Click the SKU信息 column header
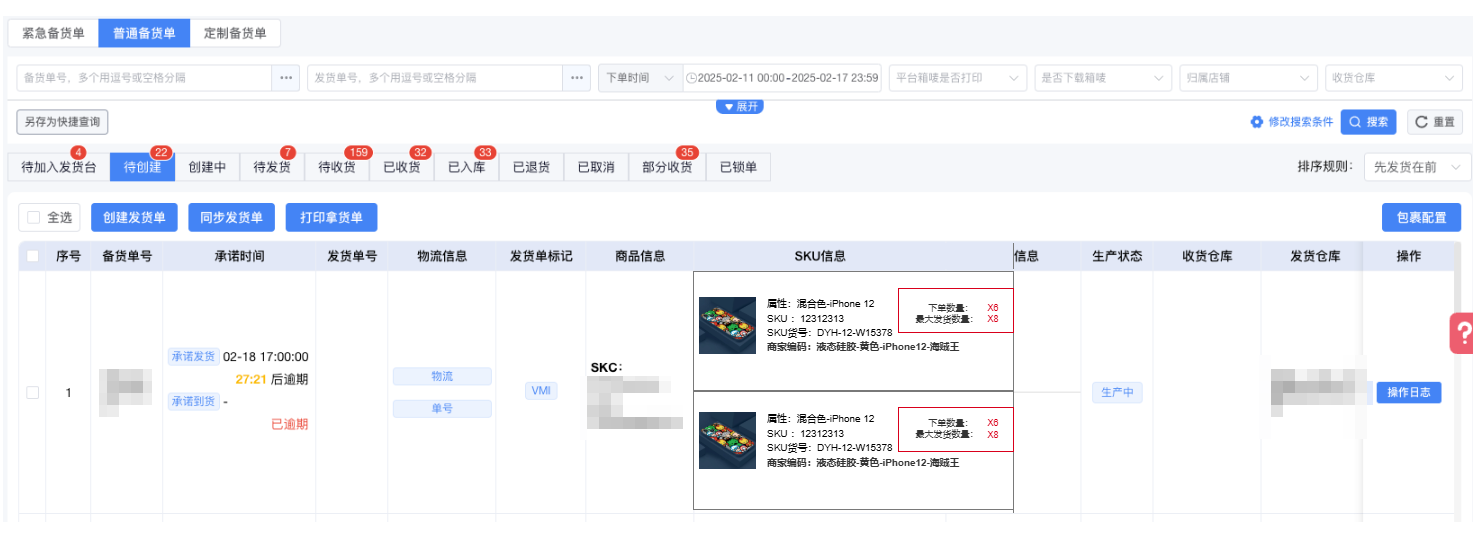1477x536 pixels. coord(820,256)
